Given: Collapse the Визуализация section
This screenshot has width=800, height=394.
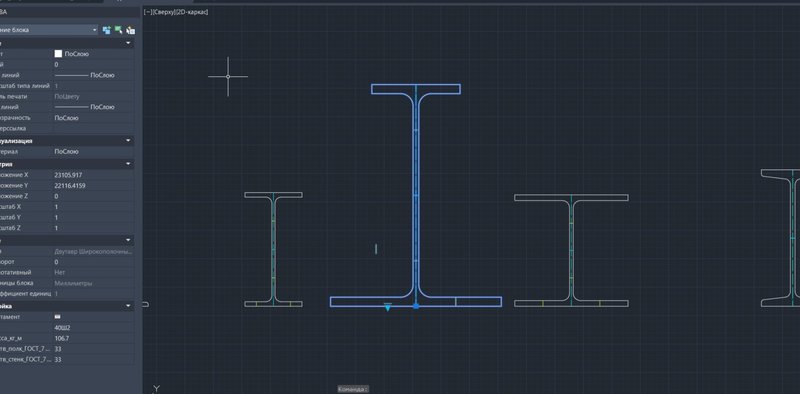Looking at the screenshot, I should click(x=128, y=140).
